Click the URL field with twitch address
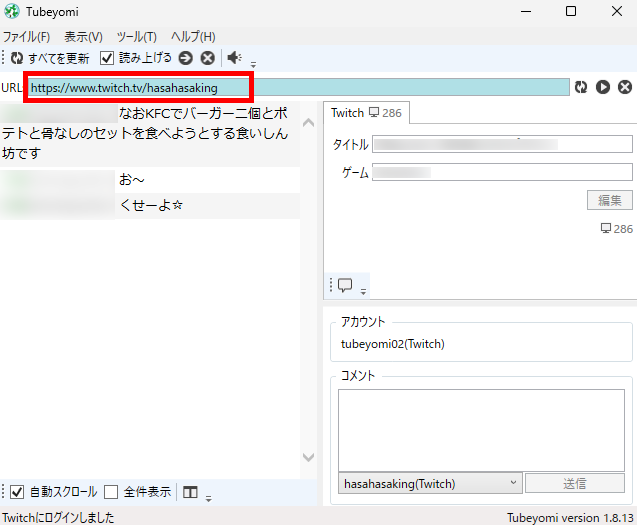Viewport: 637px width, 525px height. [299, 87]
